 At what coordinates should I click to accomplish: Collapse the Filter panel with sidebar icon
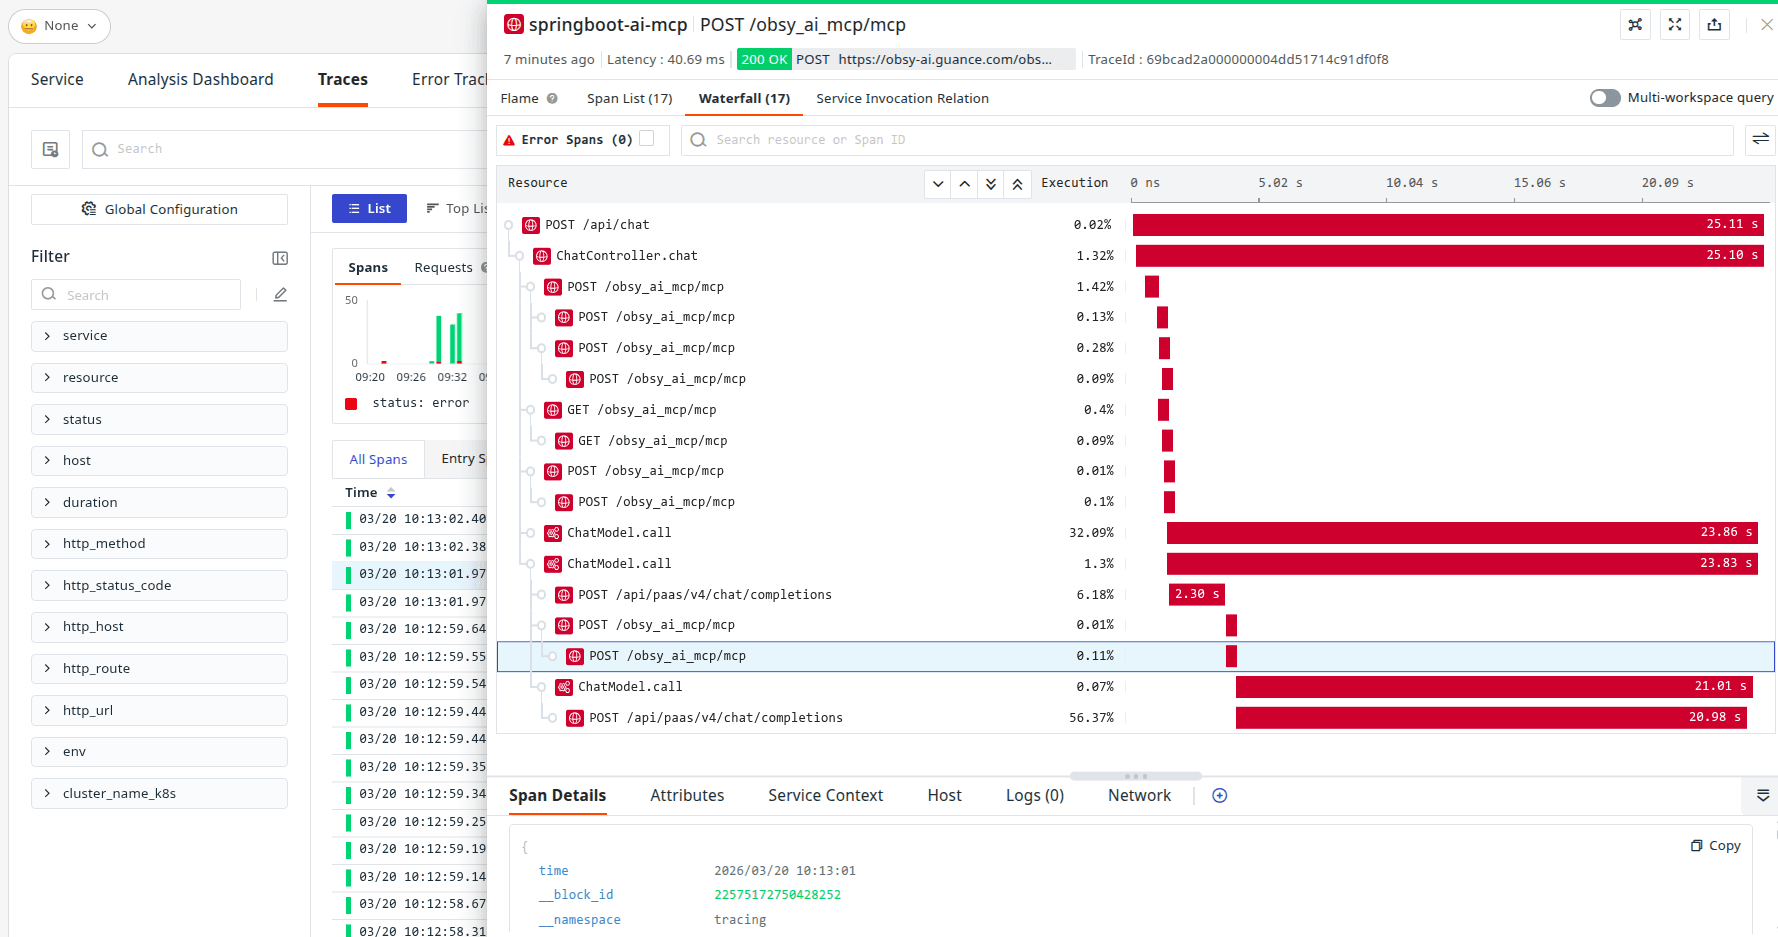(x=280, y=258)
